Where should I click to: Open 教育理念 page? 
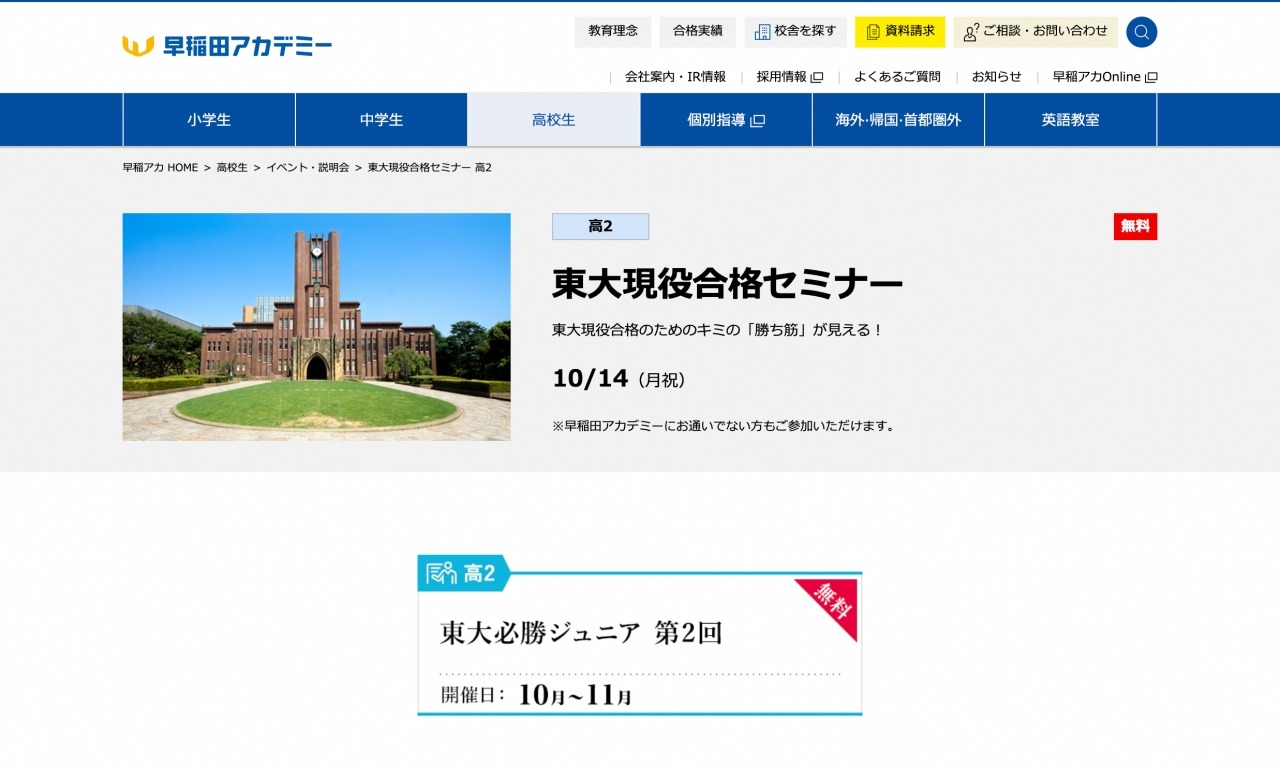[613, 32]
